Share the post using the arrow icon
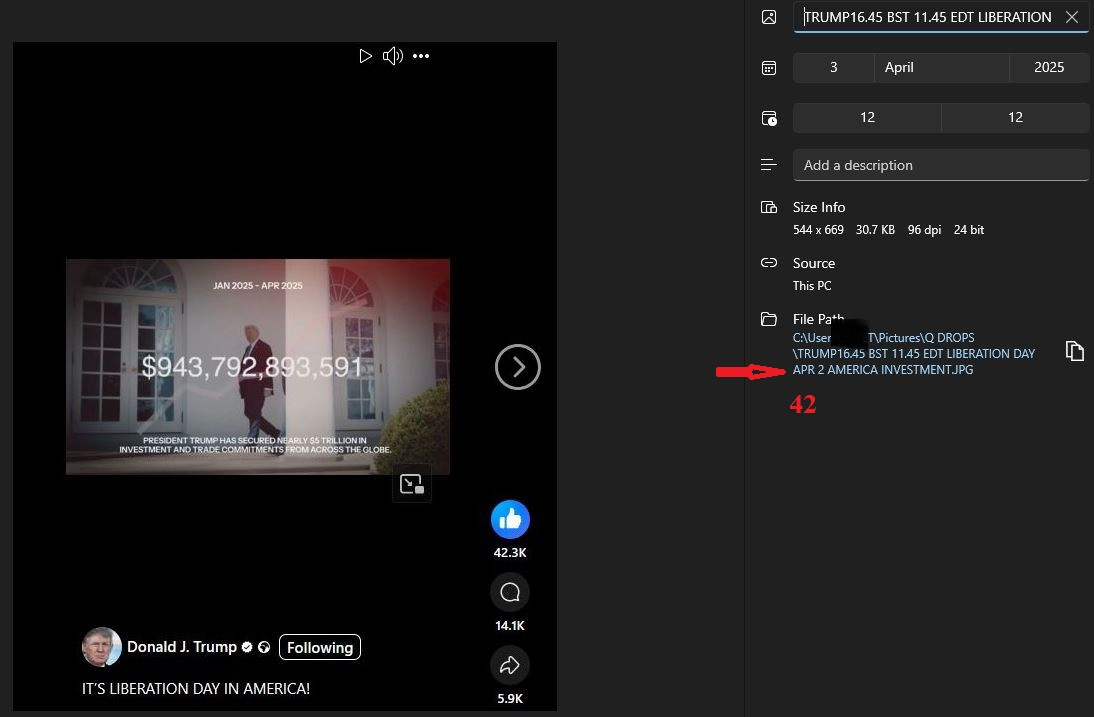 click(510, 665)
